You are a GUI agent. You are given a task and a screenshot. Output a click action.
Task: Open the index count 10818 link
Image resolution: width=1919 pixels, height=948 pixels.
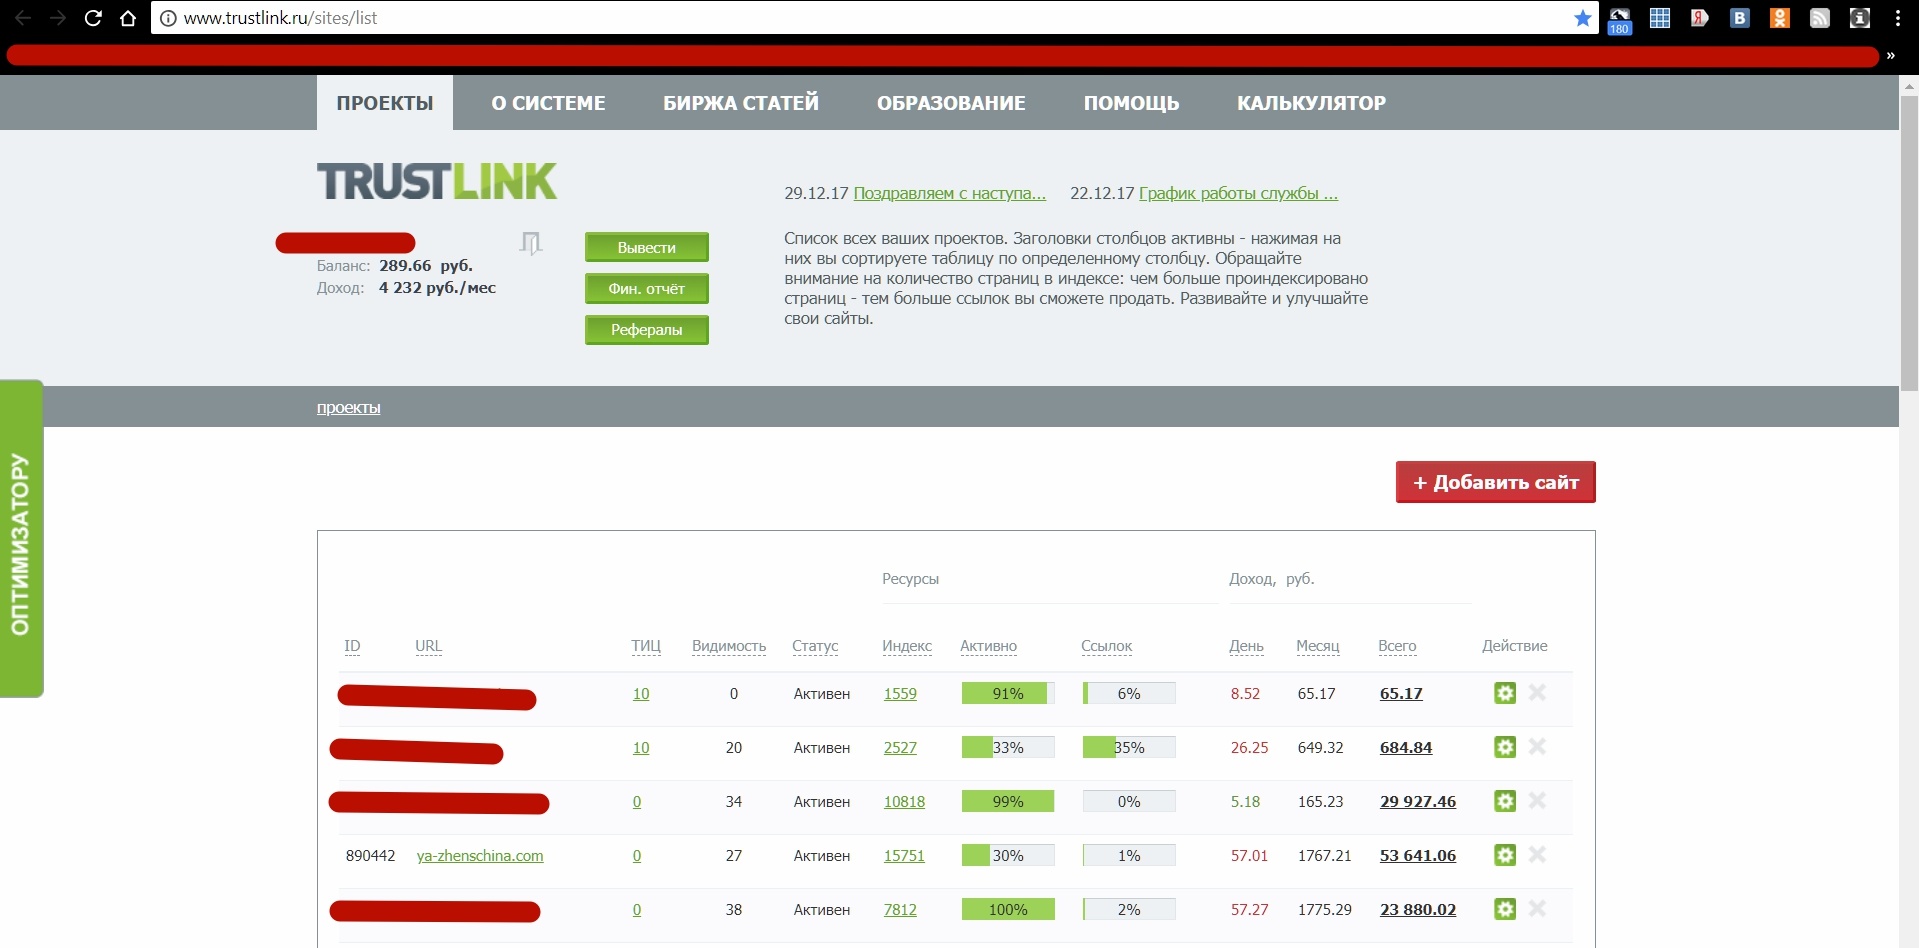pyautogui.click(x=904, y=802)
